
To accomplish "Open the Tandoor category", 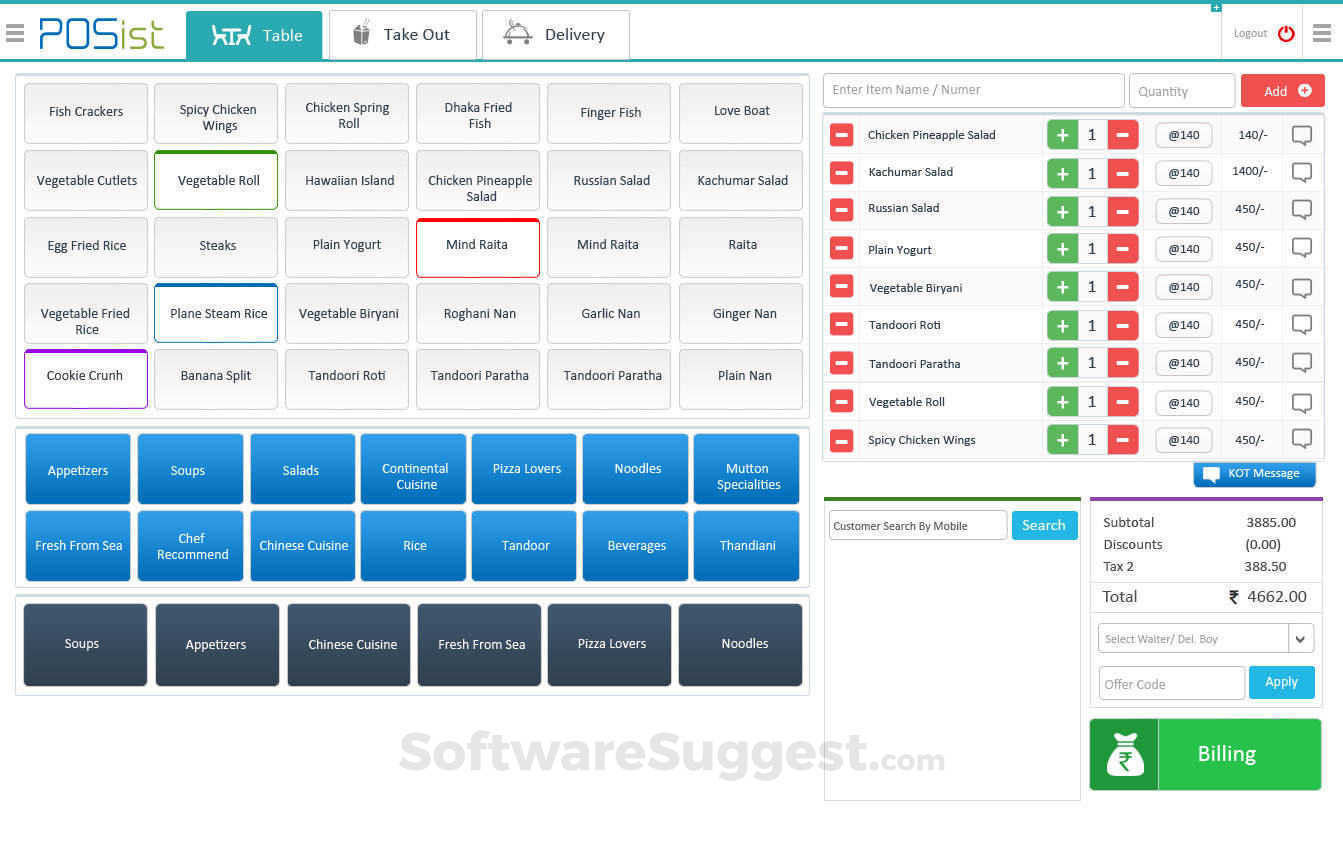I will coord(524,545).
